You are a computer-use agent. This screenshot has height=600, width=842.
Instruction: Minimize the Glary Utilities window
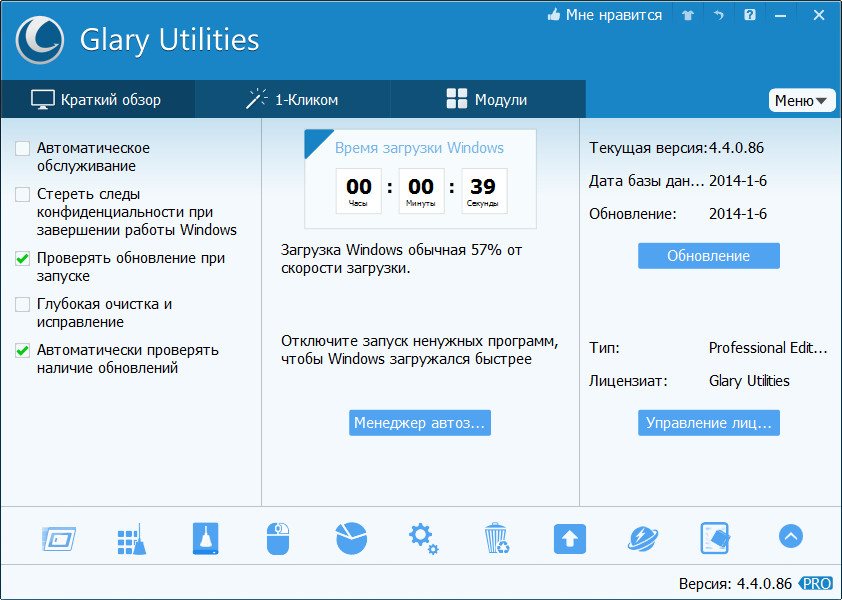point(780,16)
